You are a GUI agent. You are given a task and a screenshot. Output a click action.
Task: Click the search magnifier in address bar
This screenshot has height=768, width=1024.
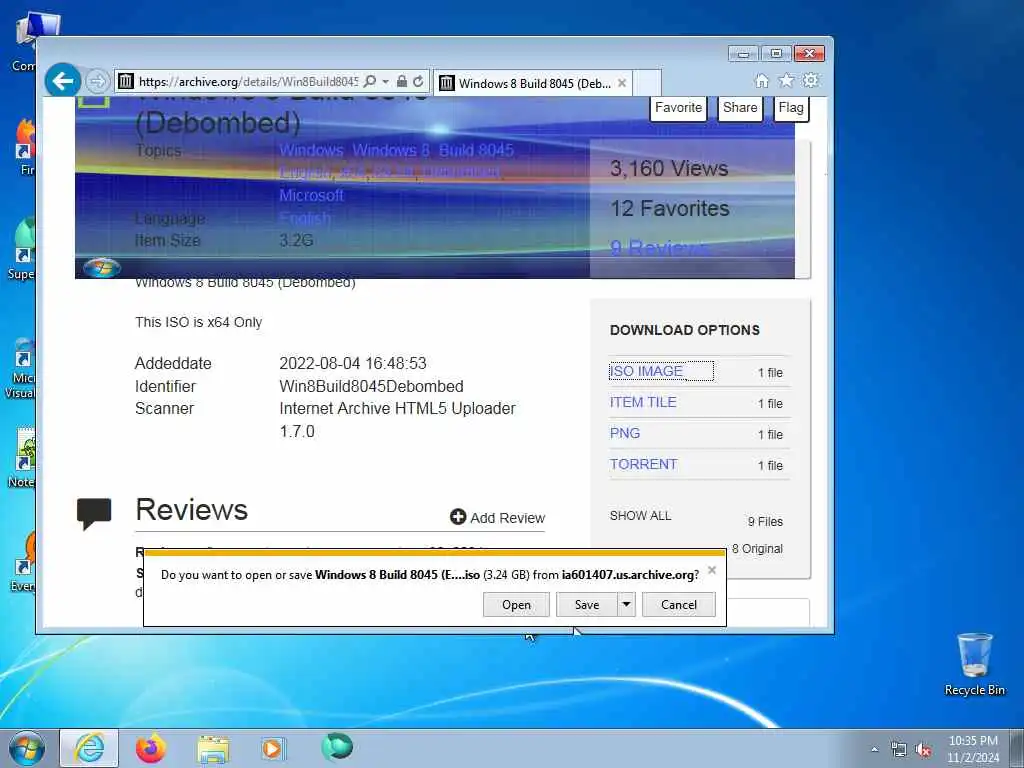pos(370,82)
